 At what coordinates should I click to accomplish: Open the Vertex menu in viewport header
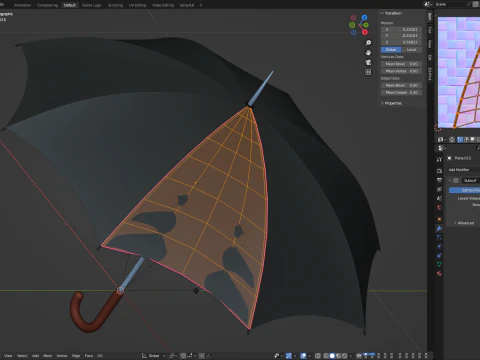point(62,356)
